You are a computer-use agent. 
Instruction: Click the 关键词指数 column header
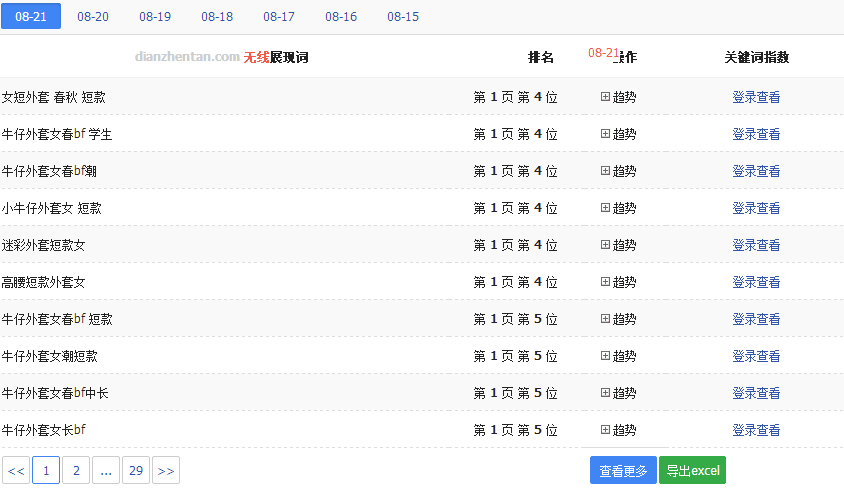tap(757, 57)
